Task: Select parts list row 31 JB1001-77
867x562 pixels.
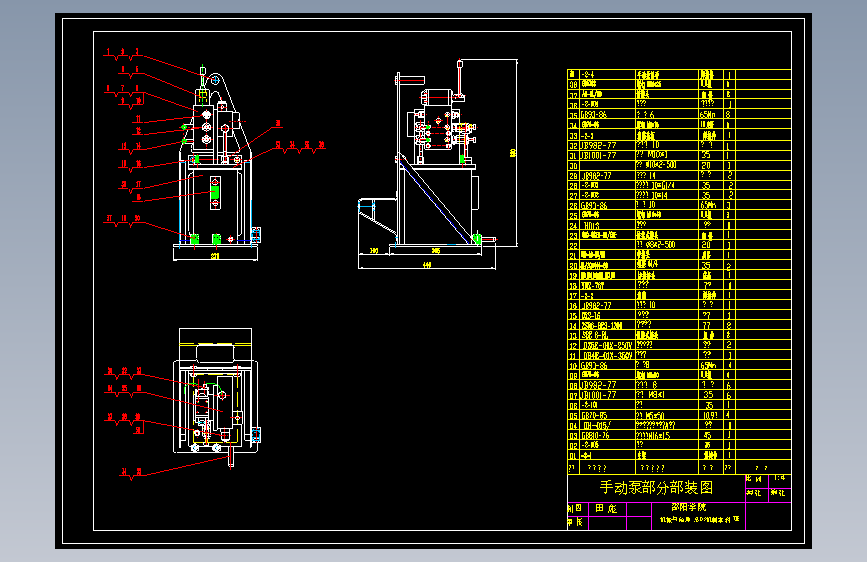Action: click(679, 155)
